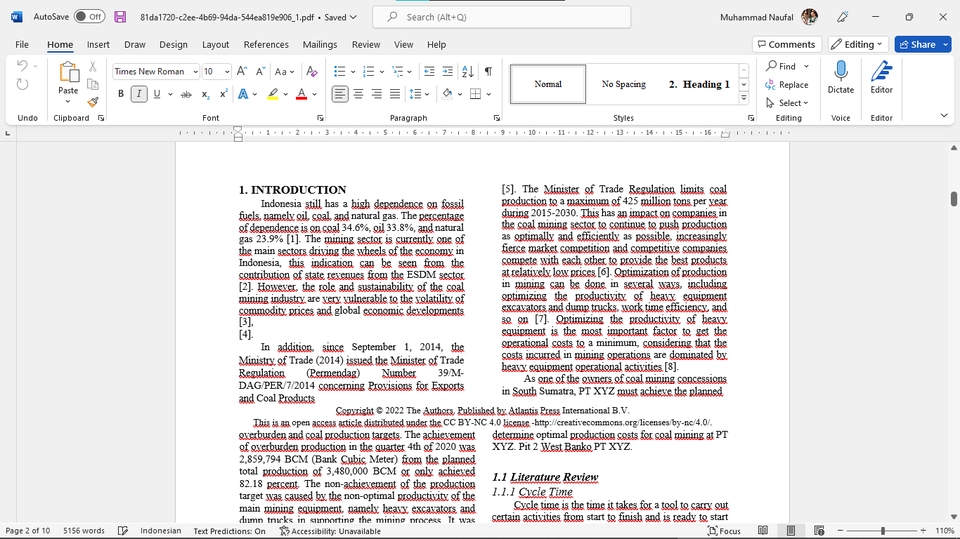The height and width of the screenshot is (539, 960).
Task: Click the Replace button
Action: point(787,85)
